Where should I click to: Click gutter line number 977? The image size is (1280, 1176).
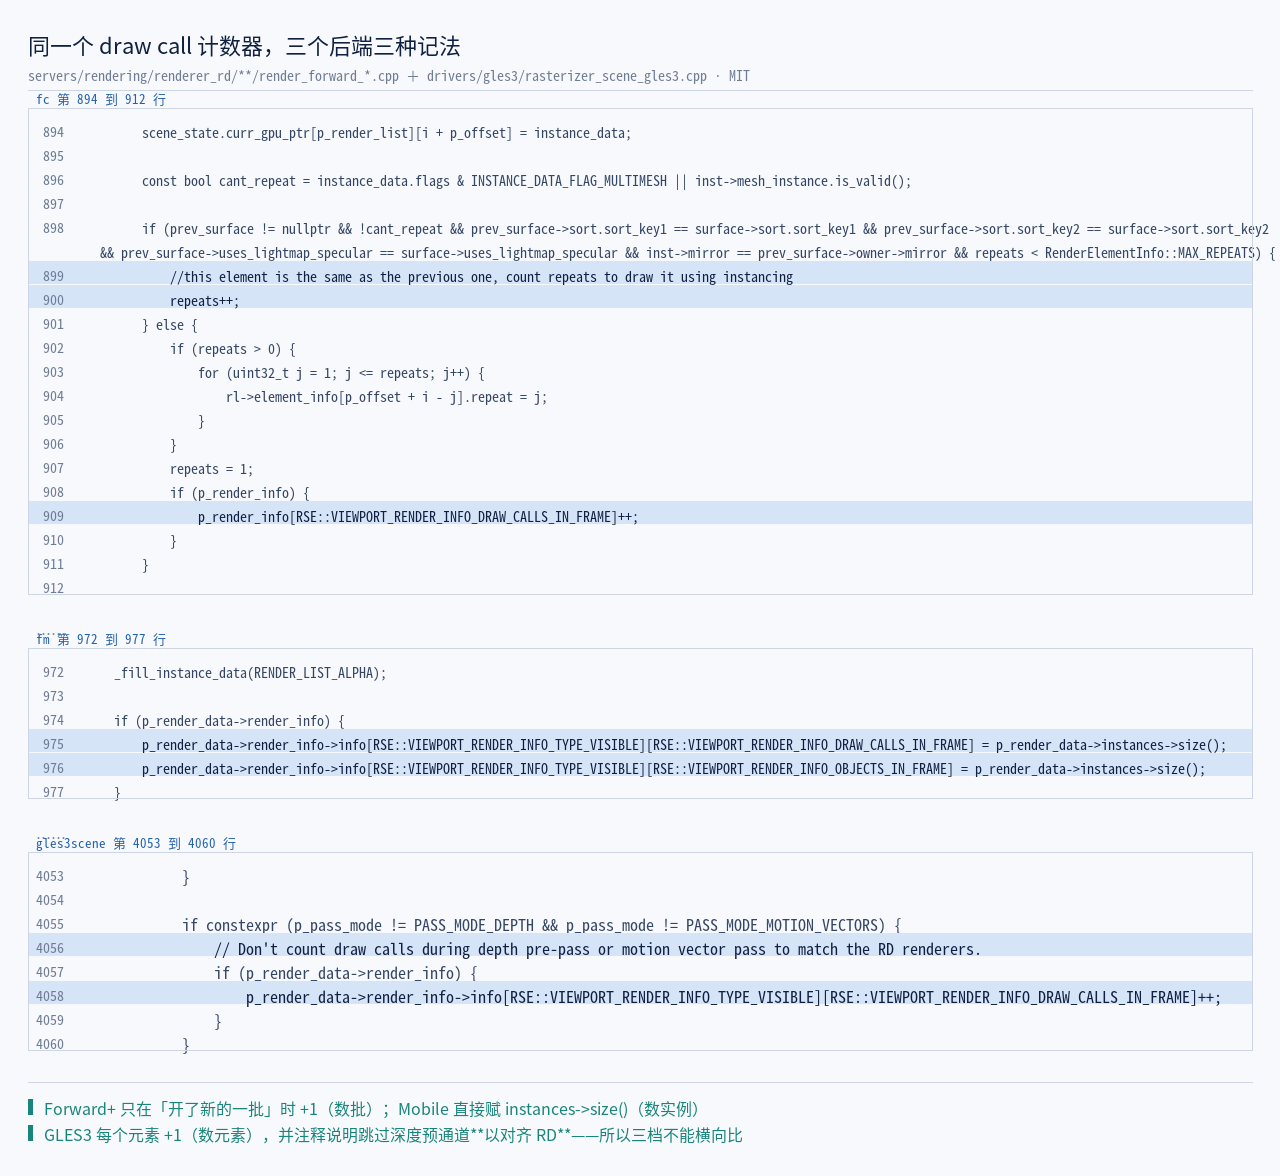pyautogui.click(x=53, y=793)
